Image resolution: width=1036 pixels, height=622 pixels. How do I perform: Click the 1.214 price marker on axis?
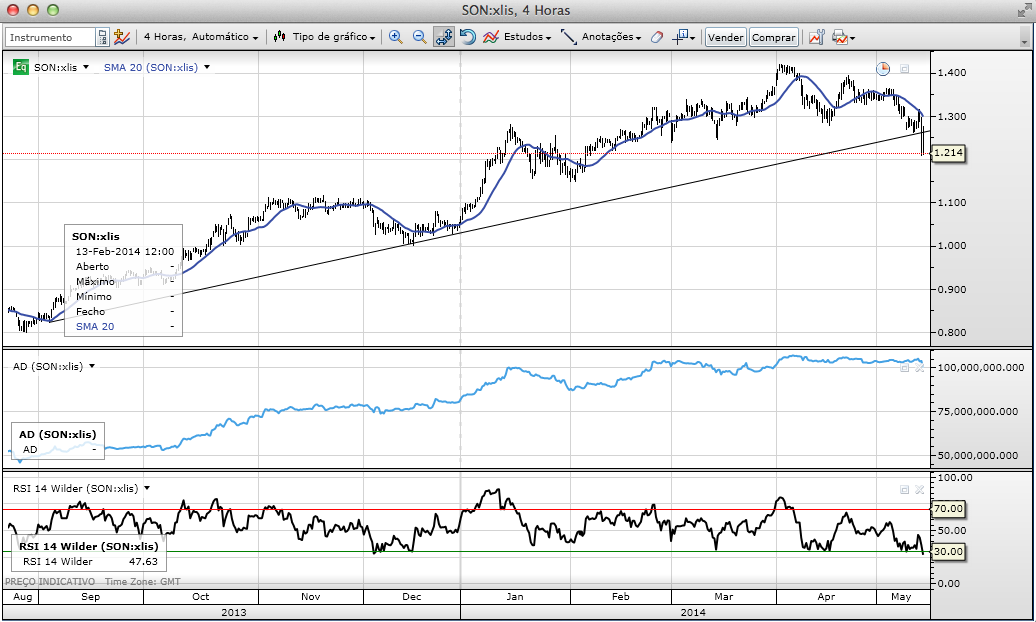click(946, 153)
